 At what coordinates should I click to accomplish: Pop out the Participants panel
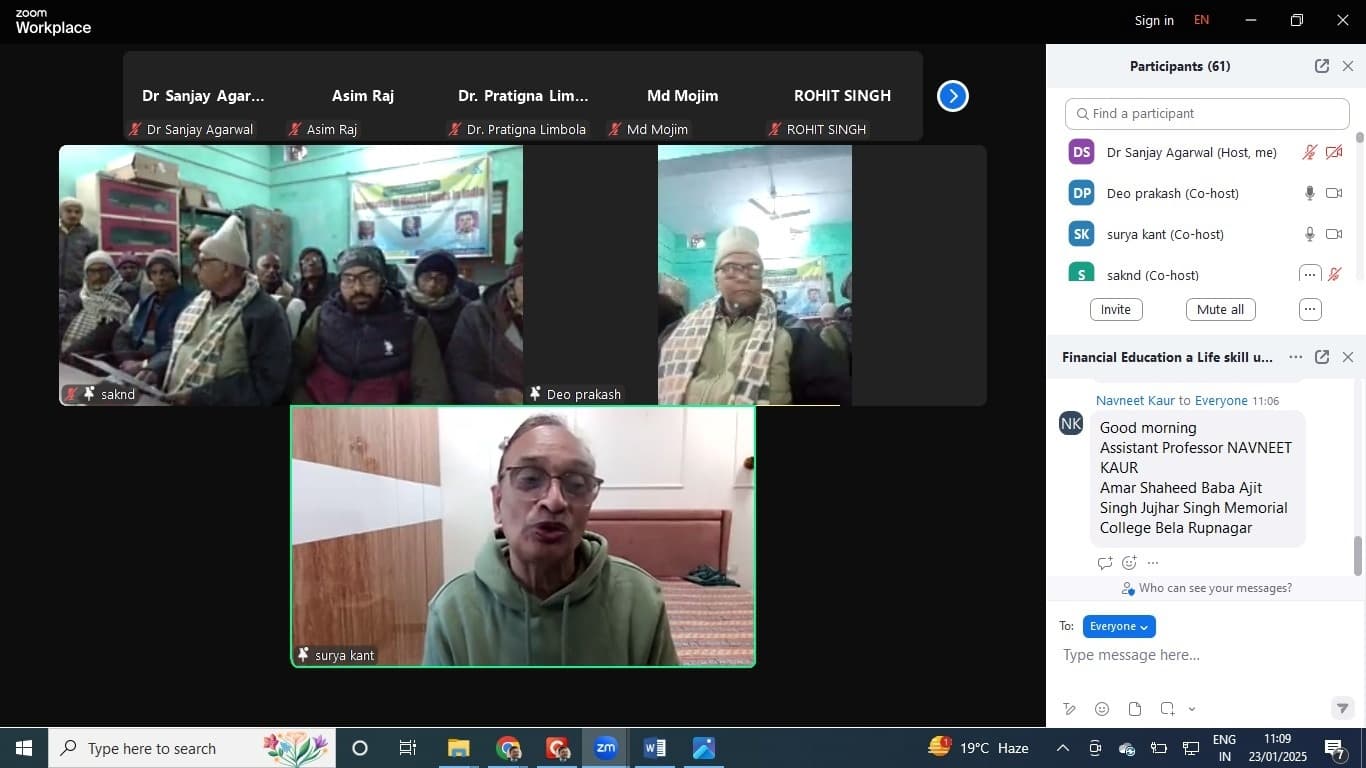point(1321,66)
